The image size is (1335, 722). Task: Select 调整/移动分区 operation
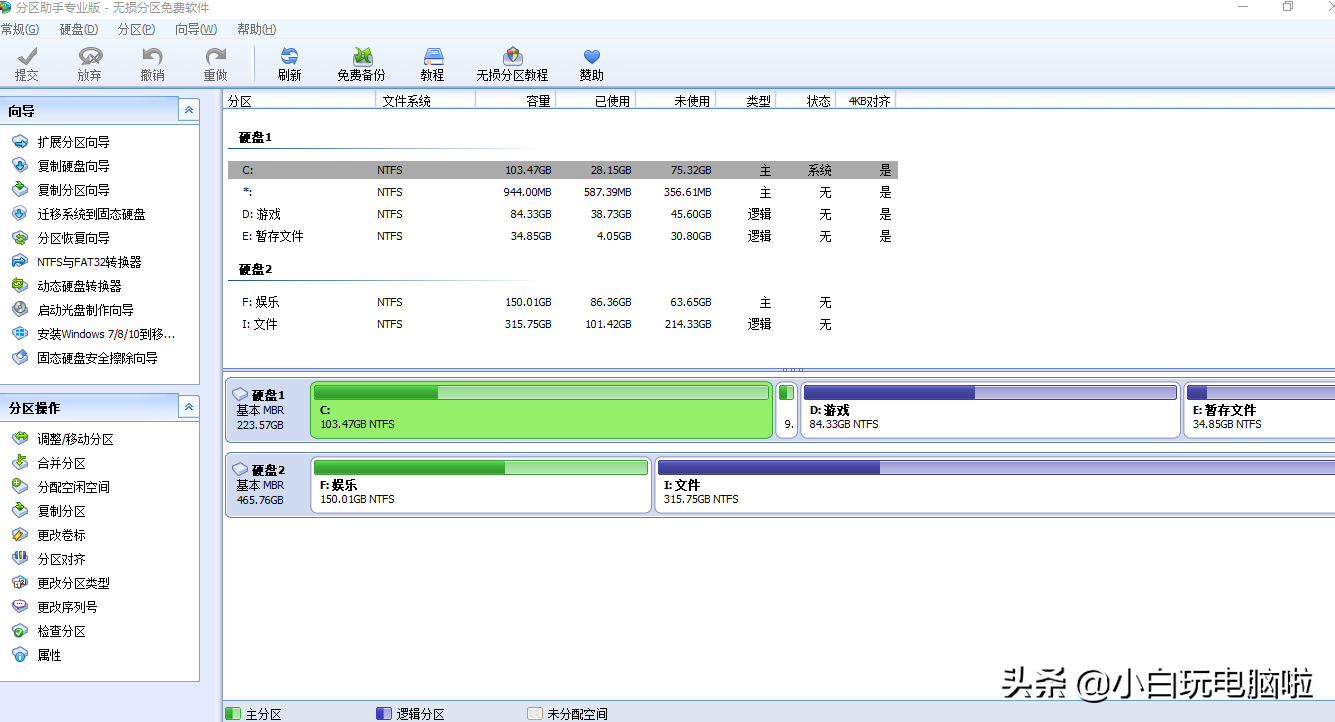tap(75, 439)
